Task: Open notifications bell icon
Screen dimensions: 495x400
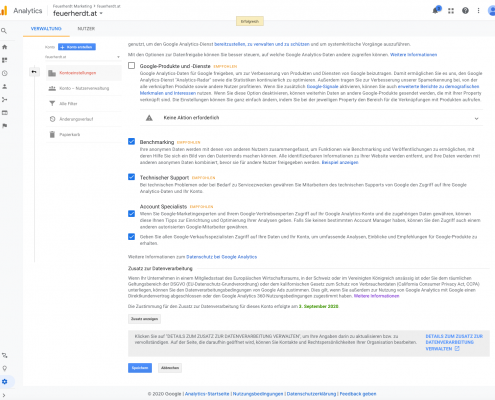Action: pyautogui.click(x=436, y=10)
